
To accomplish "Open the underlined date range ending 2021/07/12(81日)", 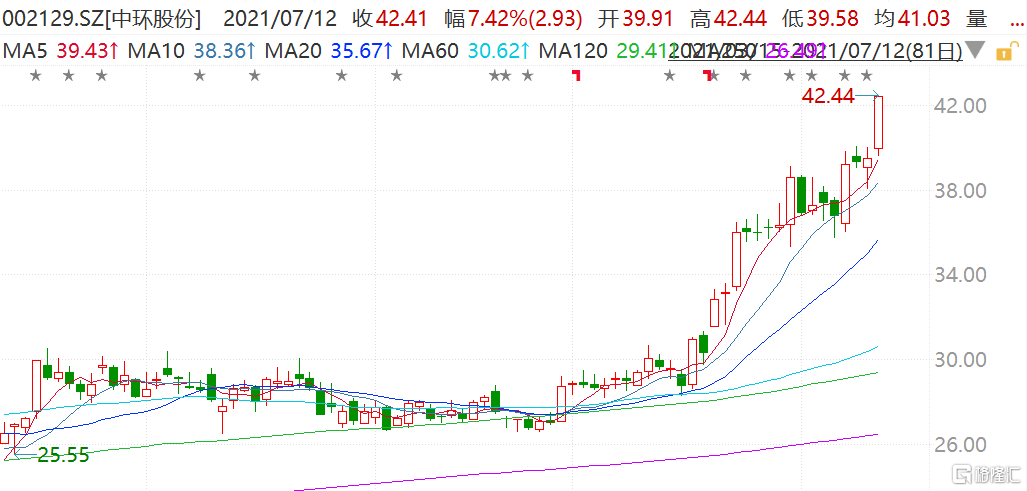I will [815, 50].
